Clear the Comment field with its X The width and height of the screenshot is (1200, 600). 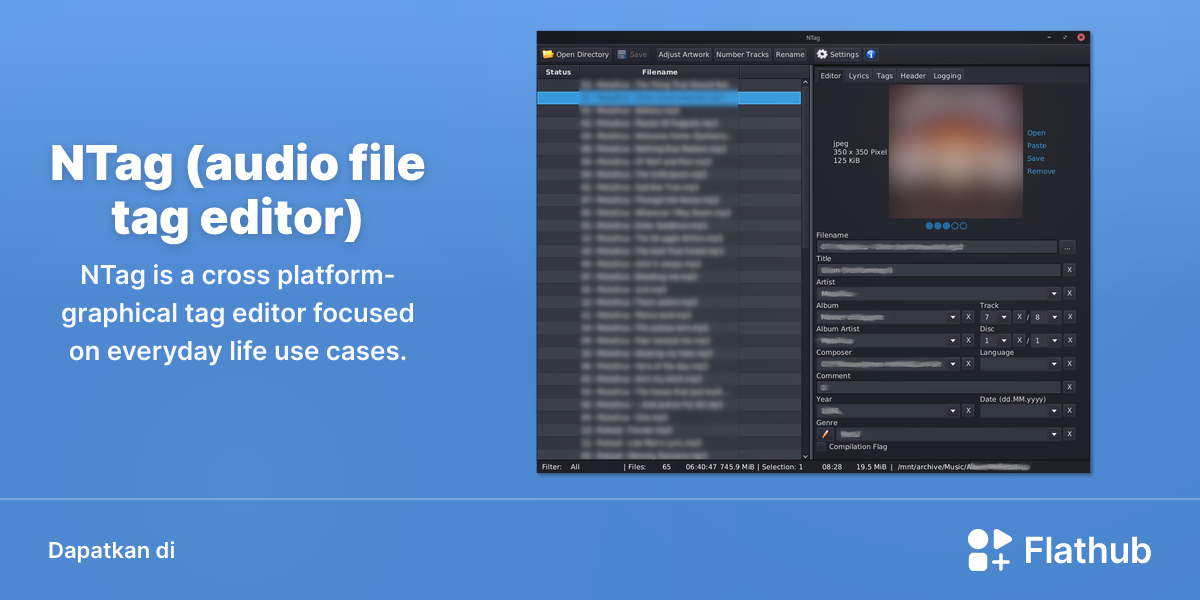[x=1069, y=387]
